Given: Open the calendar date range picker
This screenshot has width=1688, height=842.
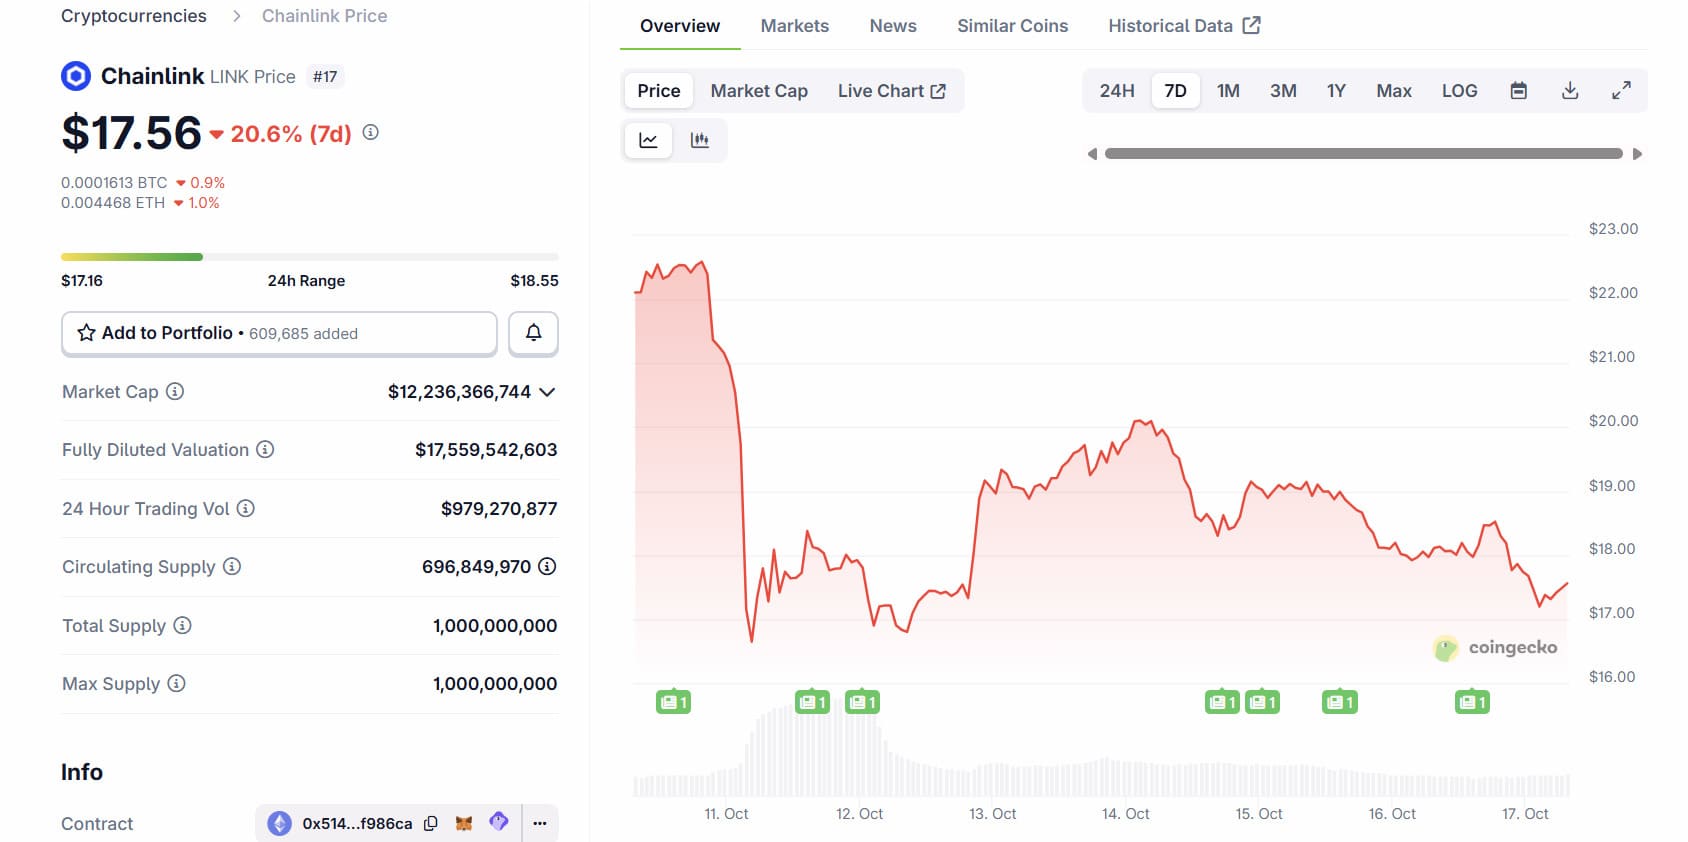Looking at the screenshot, I should 1518,91.
